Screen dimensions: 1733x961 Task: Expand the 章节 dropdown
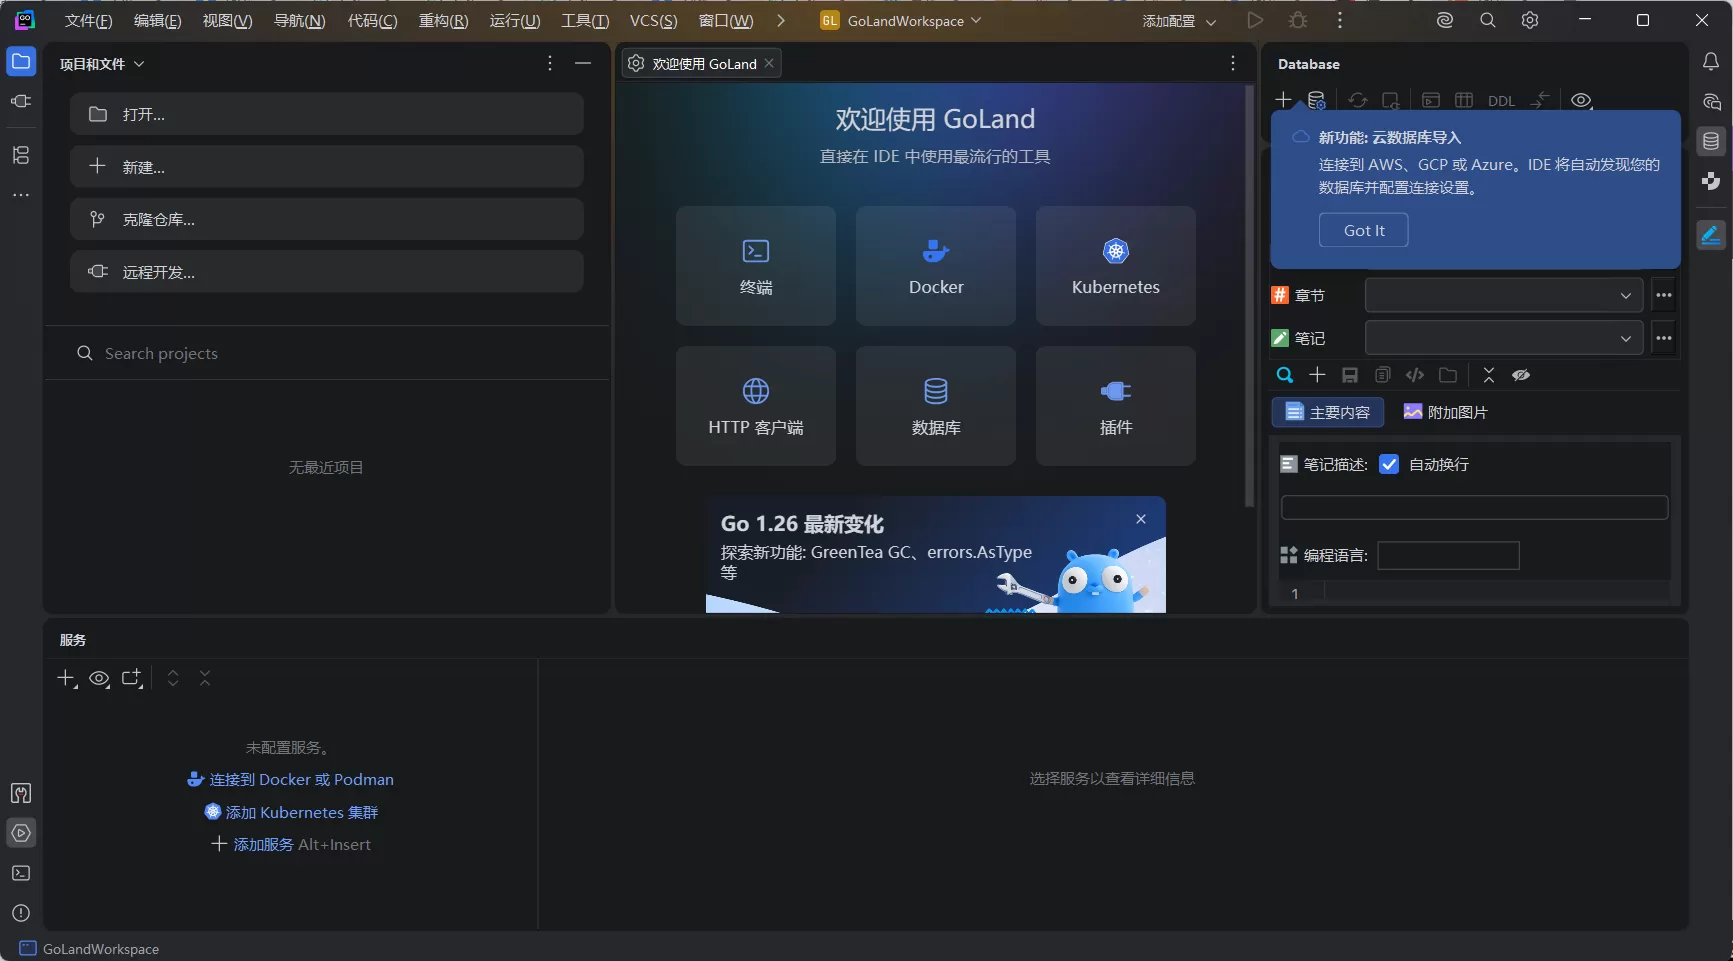[x=1627, y=295]
